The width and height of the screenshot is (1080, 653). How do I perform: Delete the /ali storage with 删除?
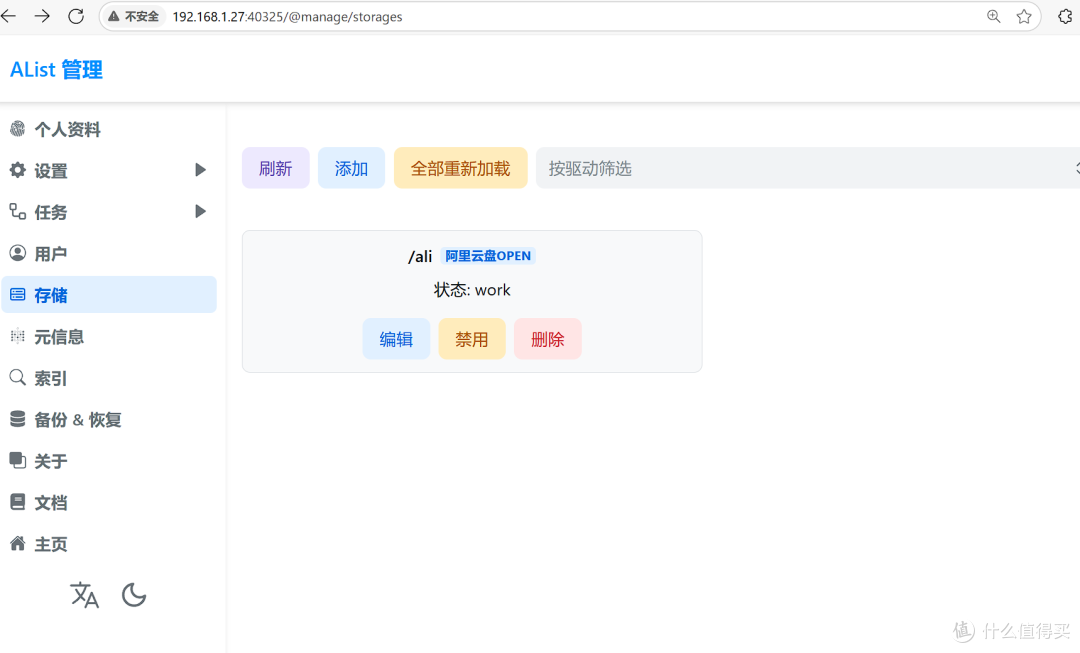(x=548, y=339)
